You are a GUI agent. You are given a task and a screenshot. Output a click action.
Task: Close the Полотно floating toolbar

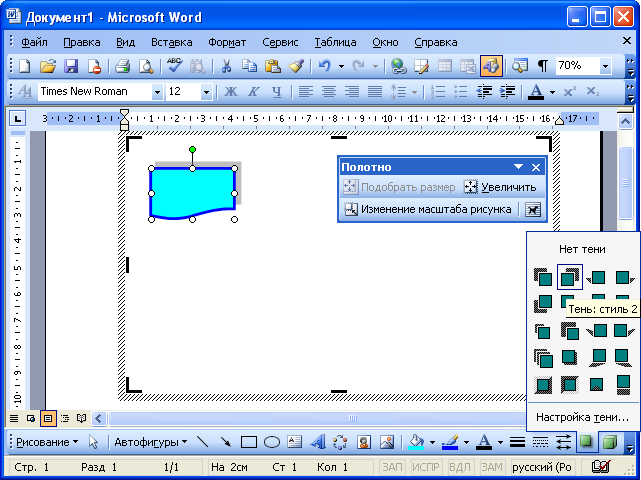point(536,167)
